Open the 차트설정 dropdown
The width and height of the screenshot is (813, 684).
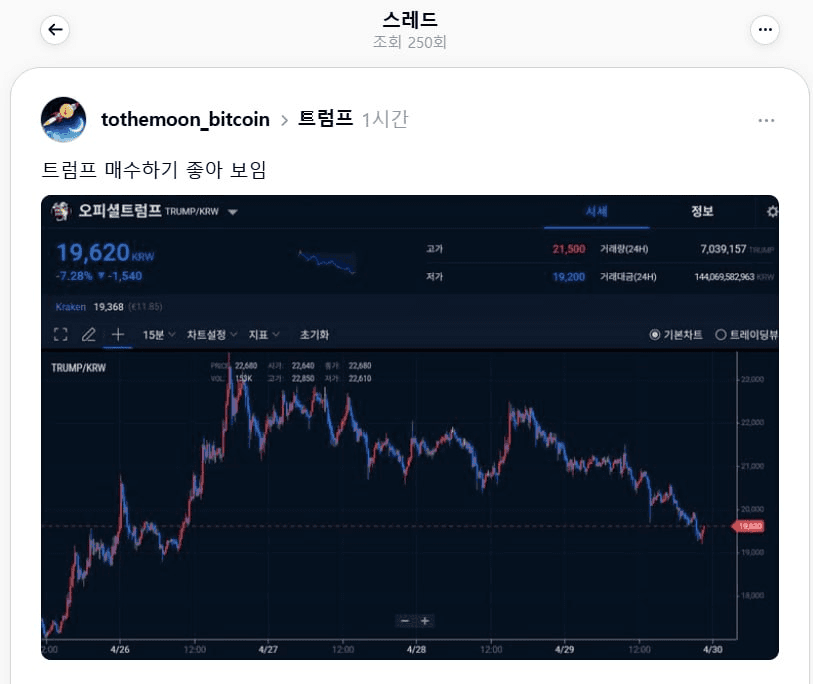pyautogui.click(x=212, y=335)
